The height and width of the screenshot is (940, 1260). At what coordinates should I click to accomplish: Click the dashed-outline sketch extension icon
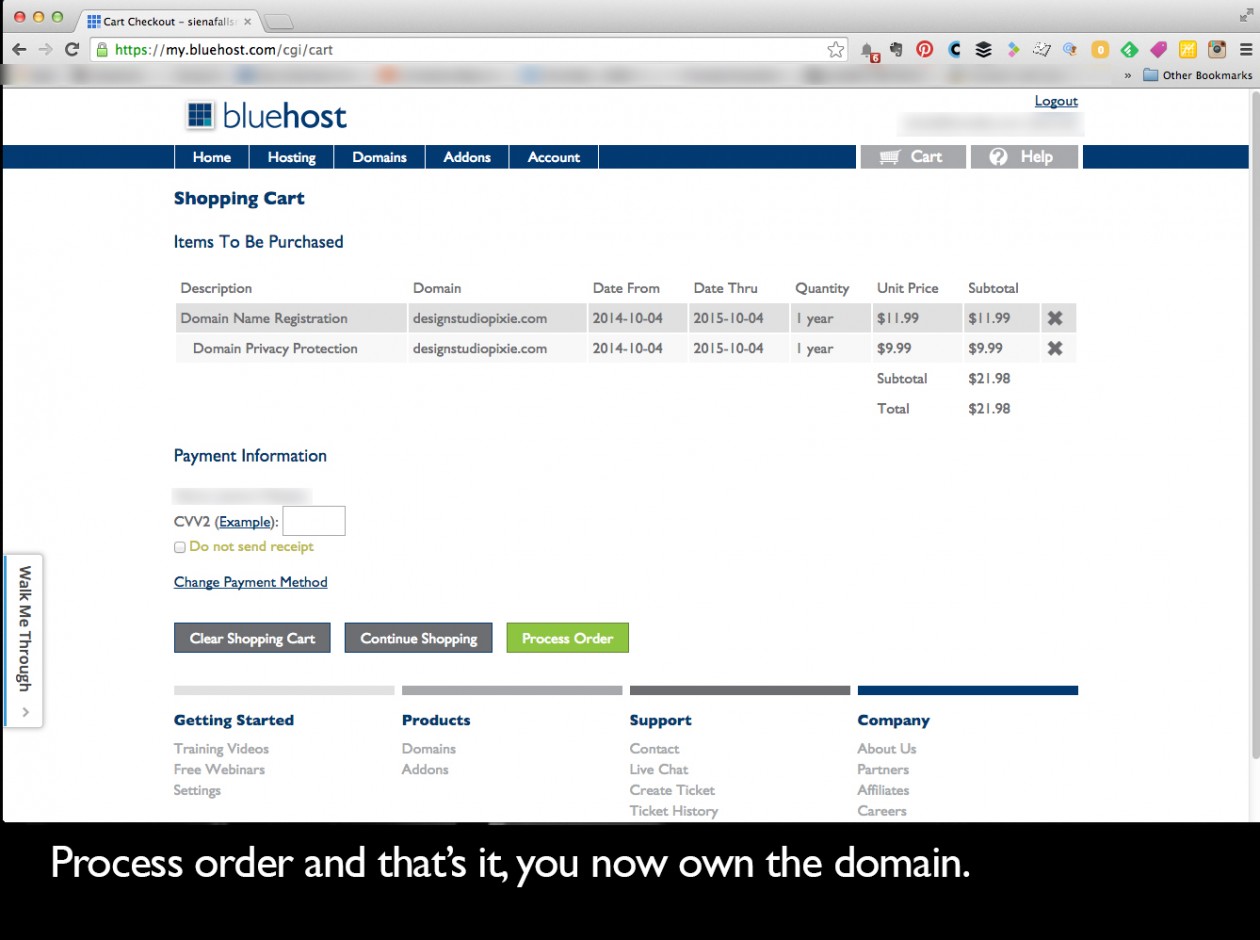tap(1041, 48)
